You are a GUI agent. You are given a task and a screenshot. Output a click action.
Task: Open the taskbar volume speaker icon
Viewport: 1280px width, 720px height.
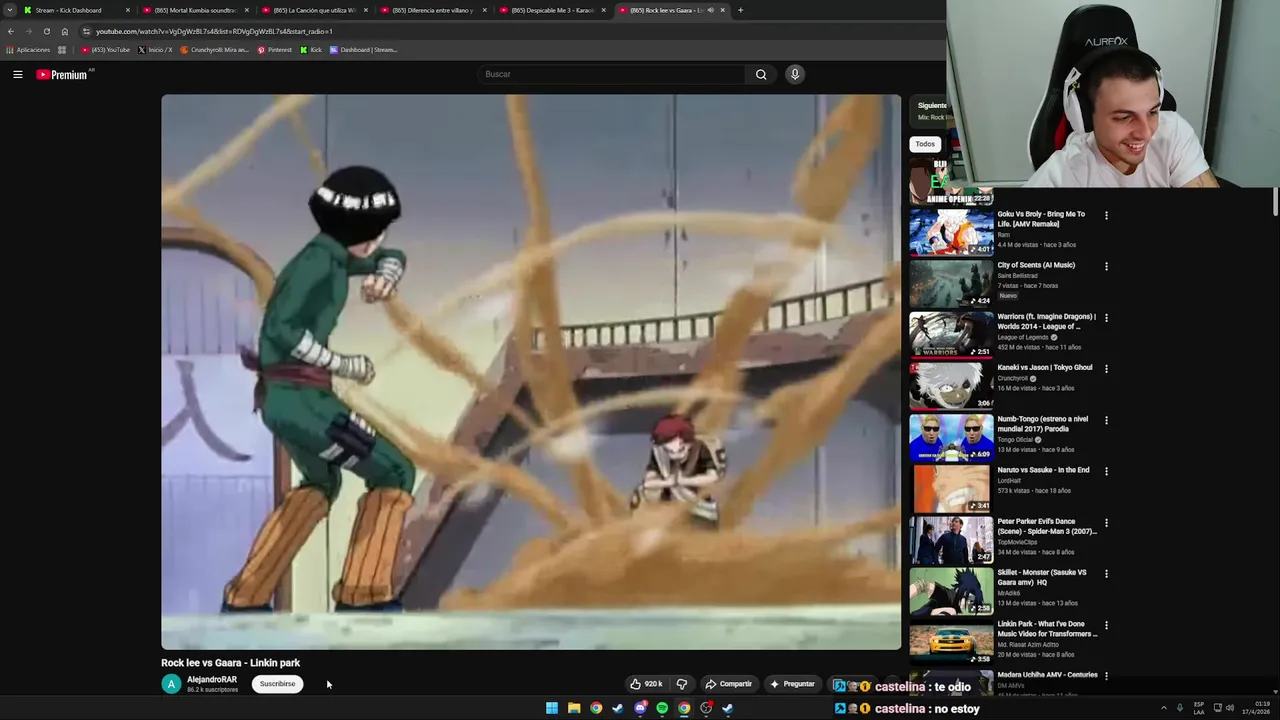[x=1230, y=708]
